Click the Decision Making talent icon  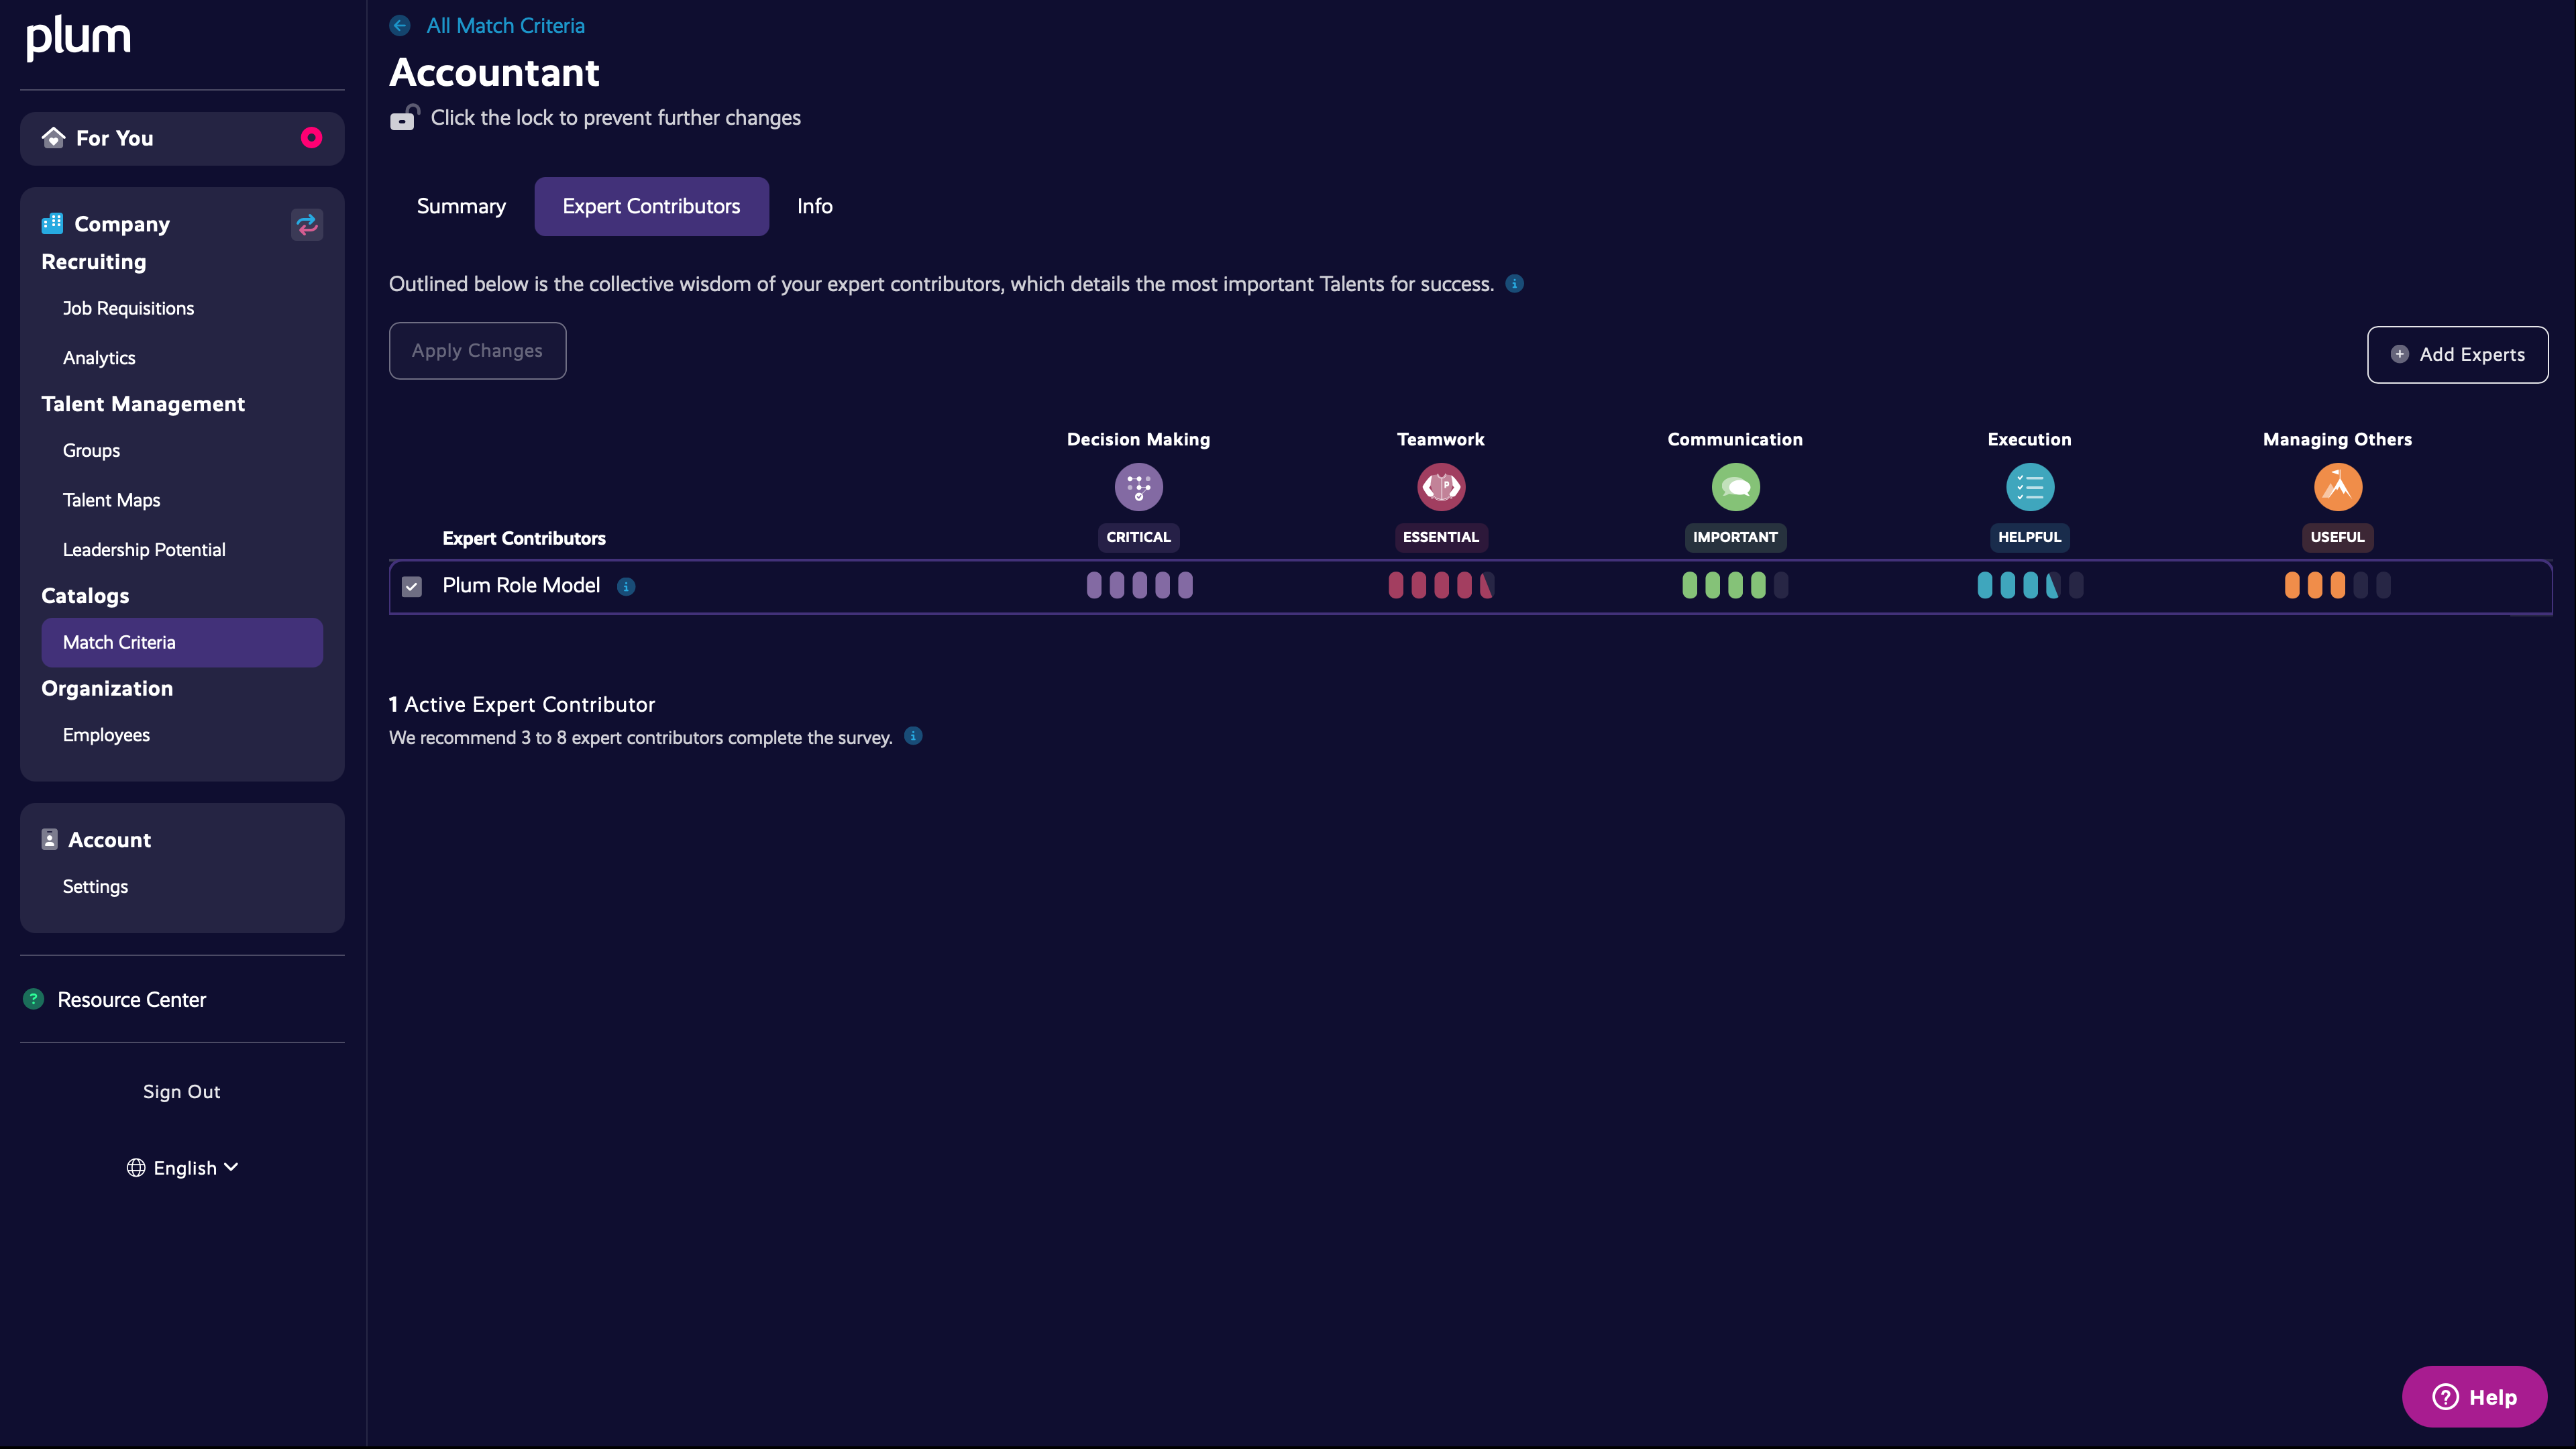coord(1138,487)
